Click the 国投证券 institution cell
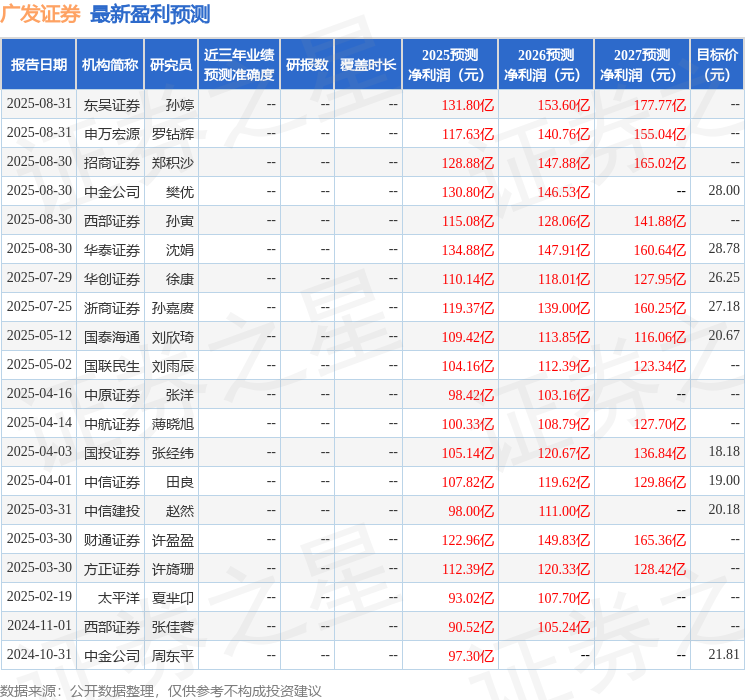Image resolution: width=745 pixels, height=700 pixels. (112, 453)
